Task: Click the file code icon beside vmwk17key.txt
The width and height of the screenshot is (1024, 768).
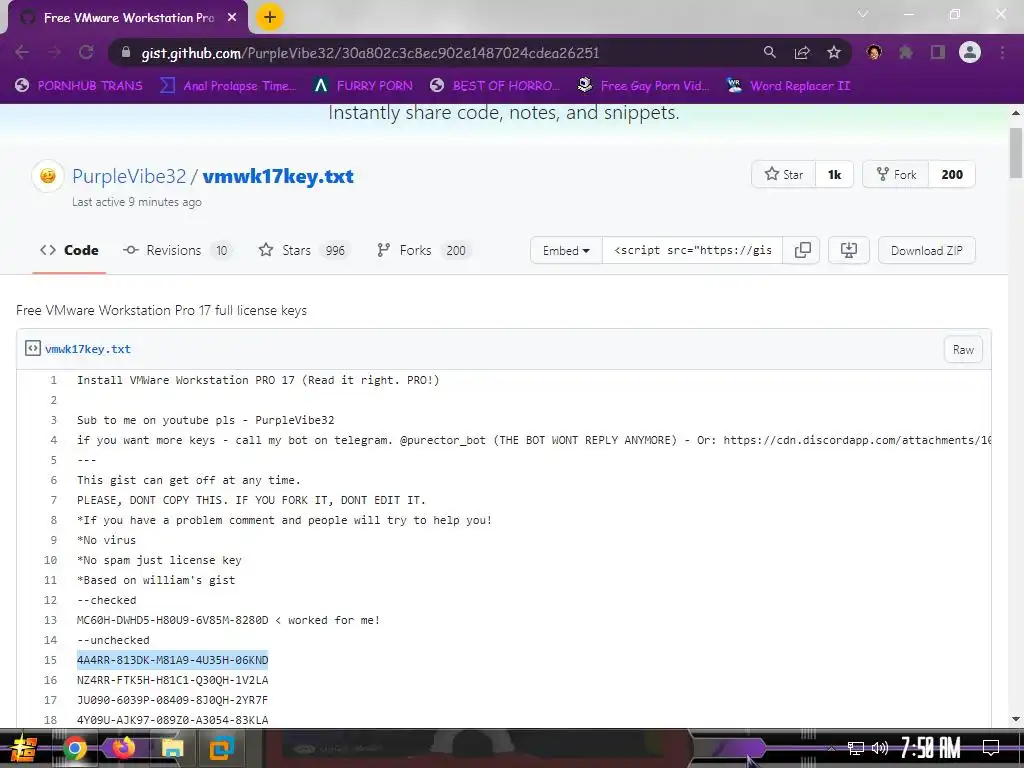Action: (33, 348)
